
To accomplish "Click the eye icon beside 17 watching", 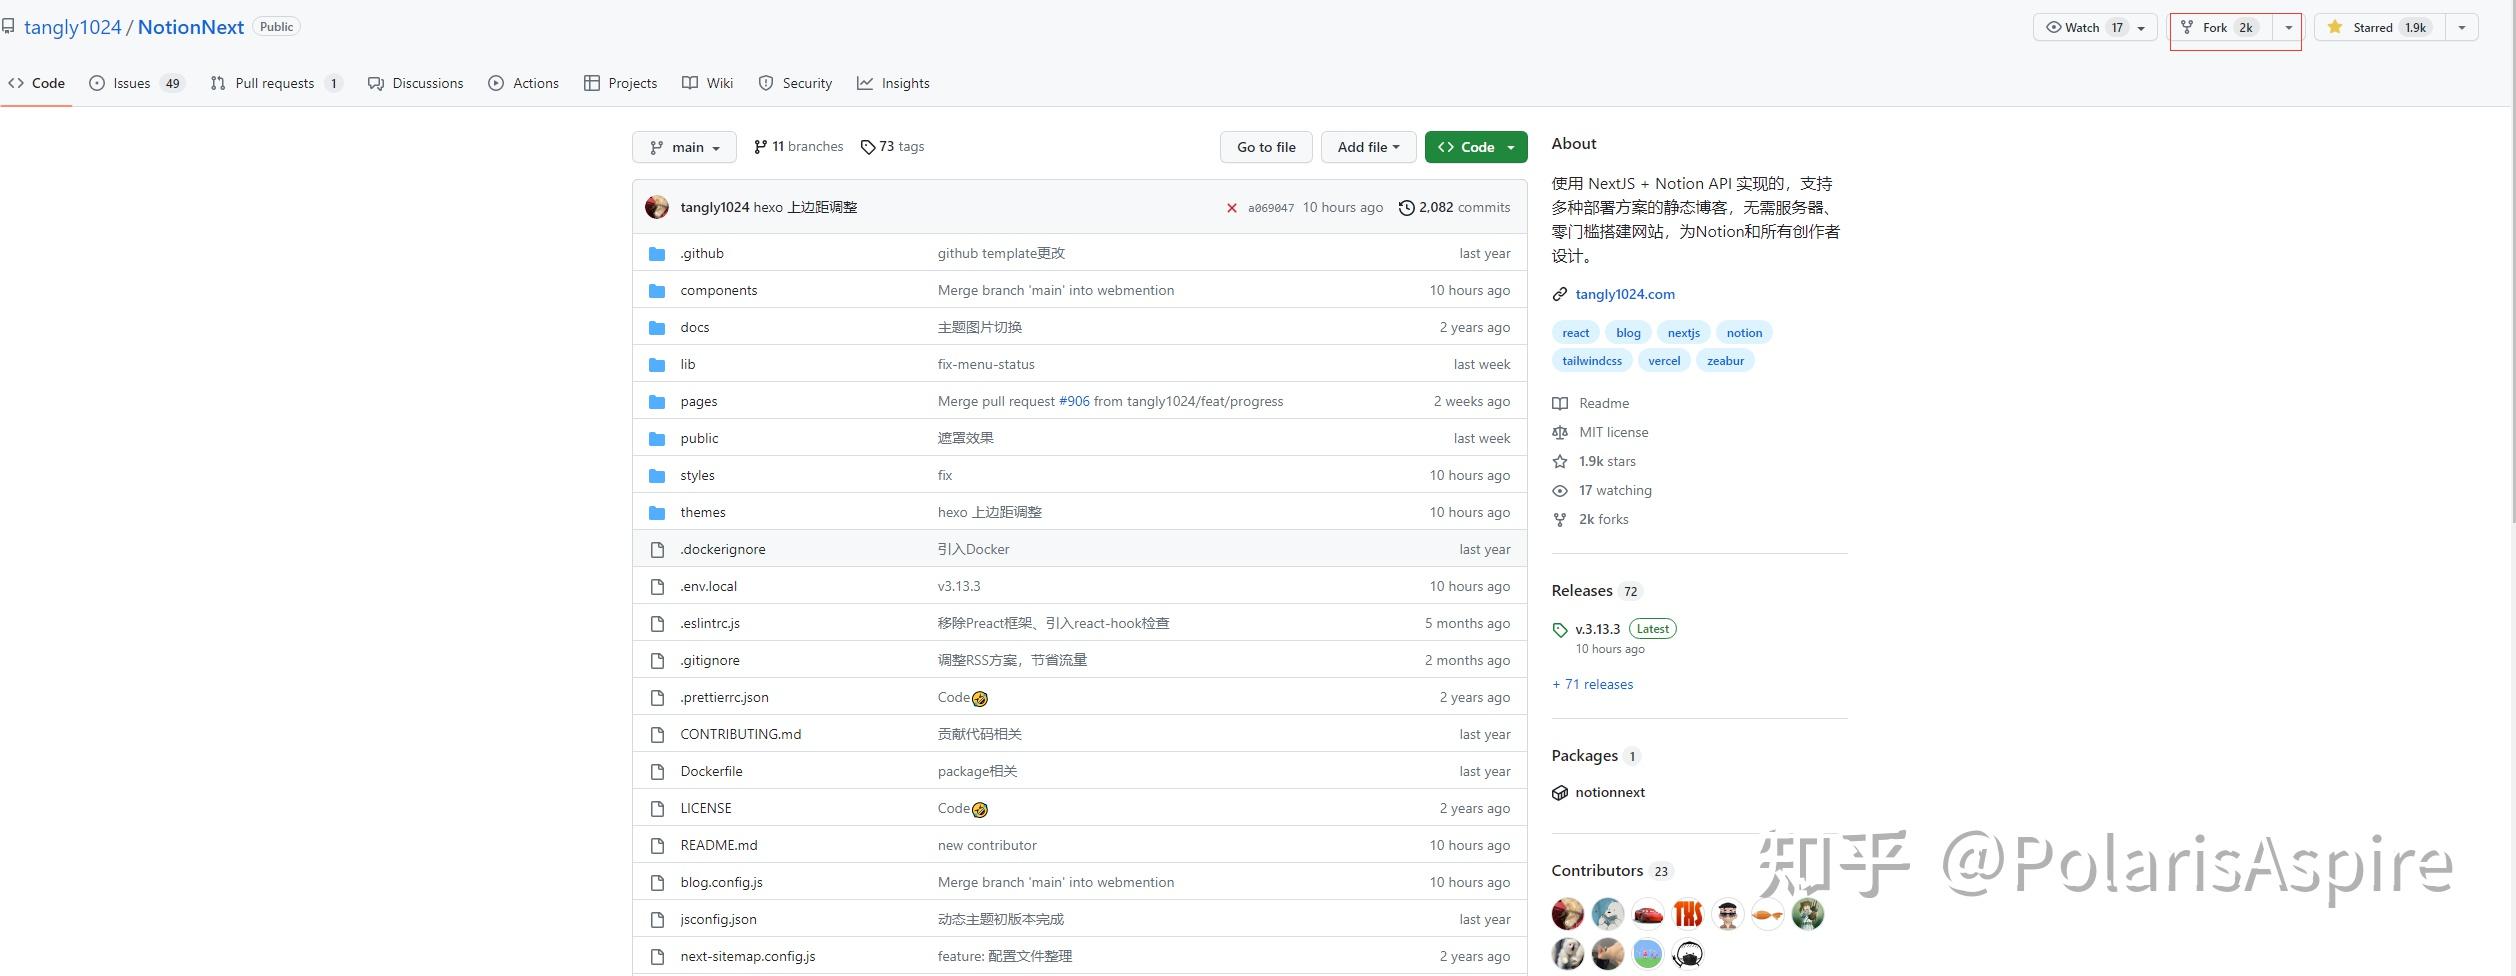I will (x=1560, y=490).
